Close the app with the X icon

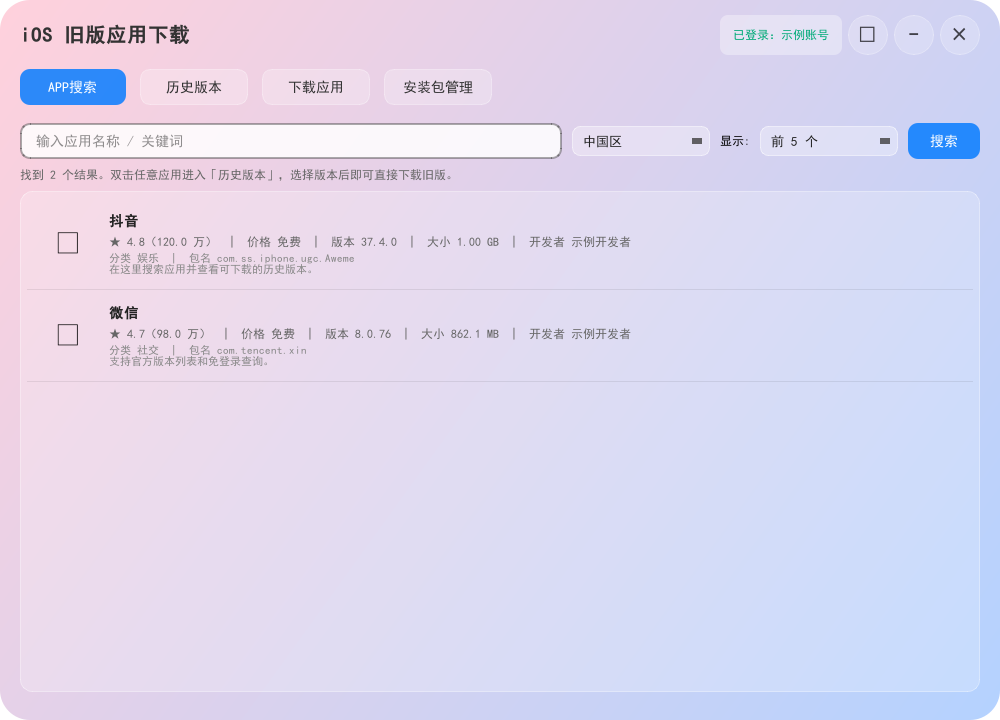(x=959, y=34)
